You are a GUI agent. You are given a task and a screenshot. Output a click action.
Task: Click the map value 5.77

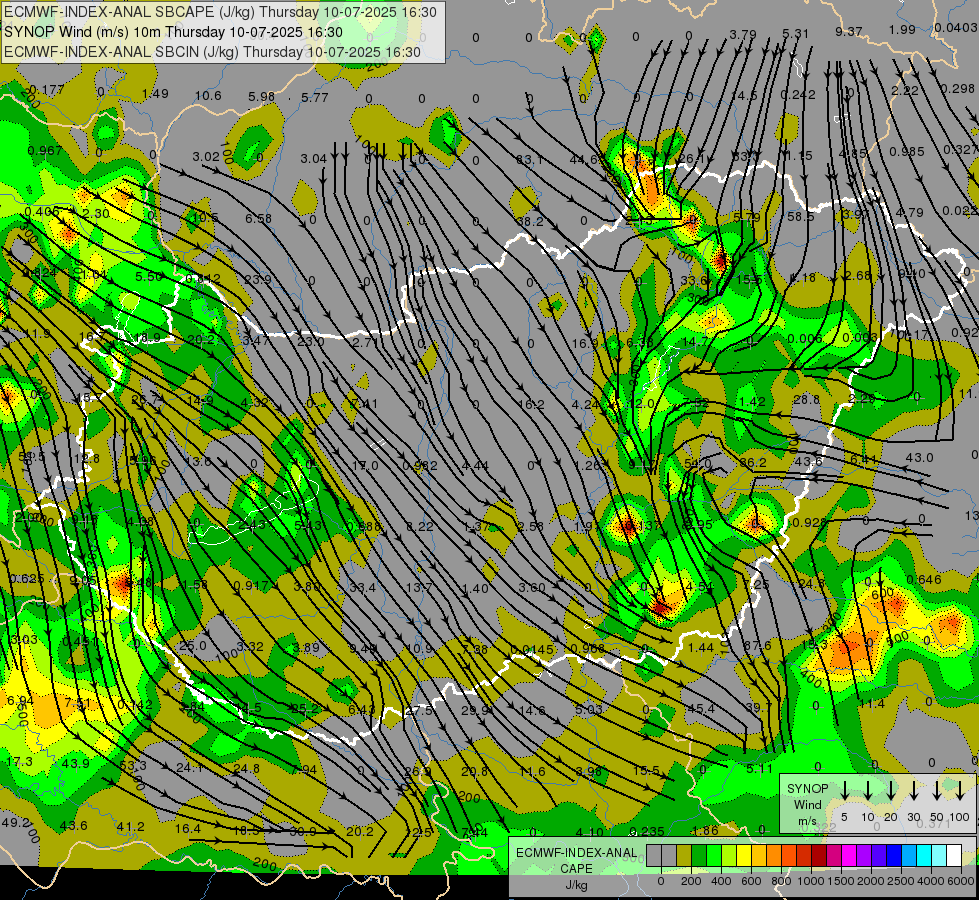pos(315,97)
